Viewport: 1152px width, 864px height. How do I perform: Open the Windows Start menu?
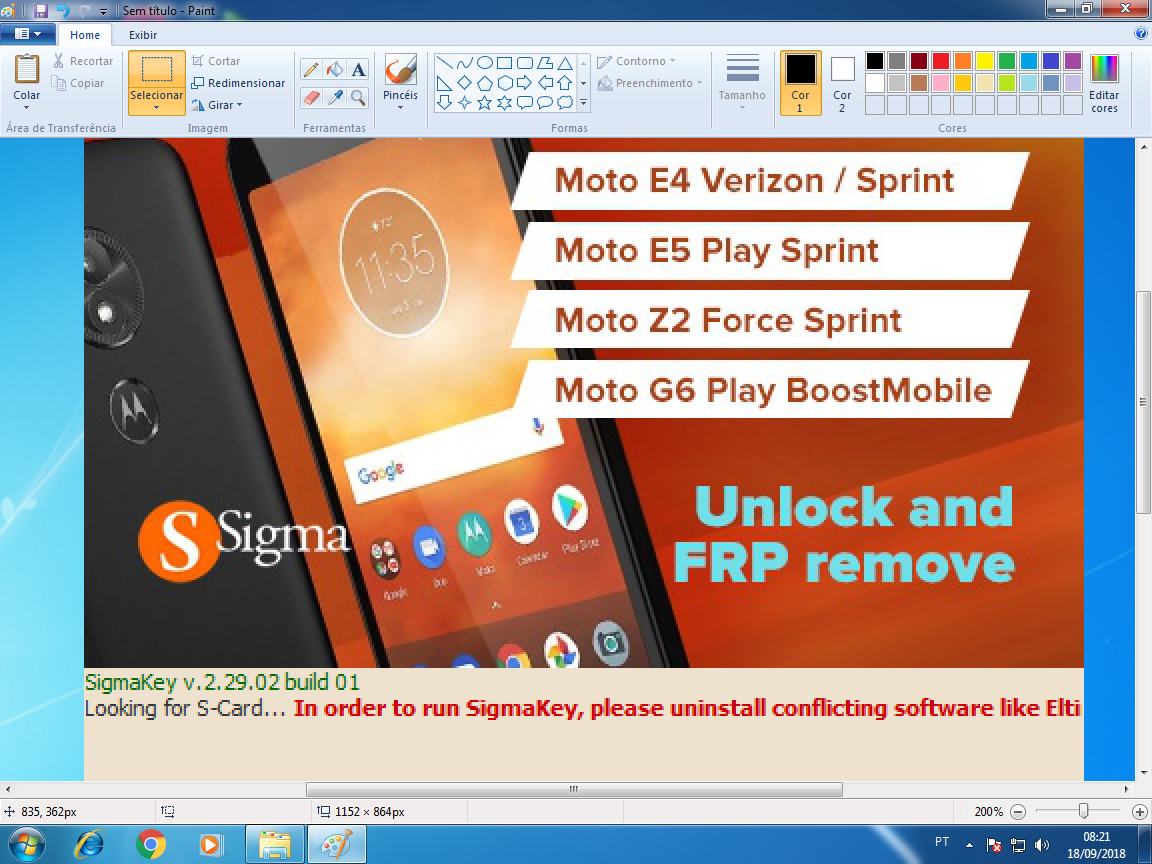pos(26,844)
